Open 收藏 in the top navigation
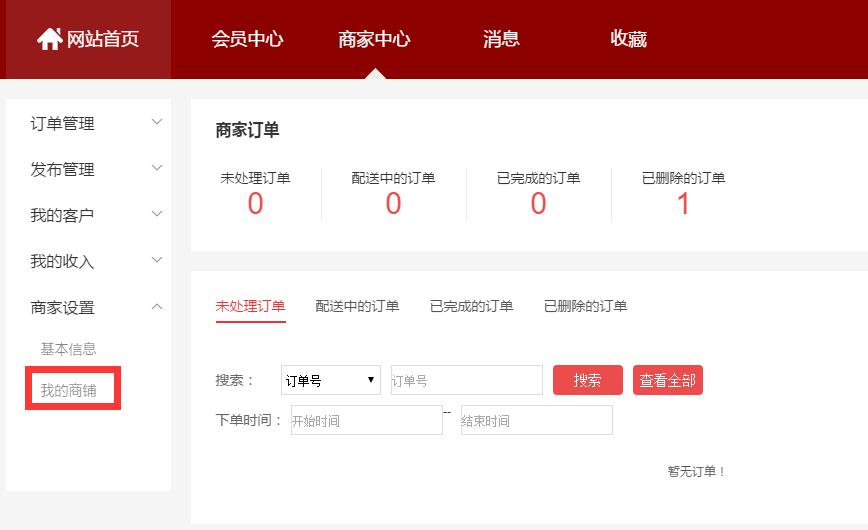This screenshot has width=868, height=530. point(629,39)
